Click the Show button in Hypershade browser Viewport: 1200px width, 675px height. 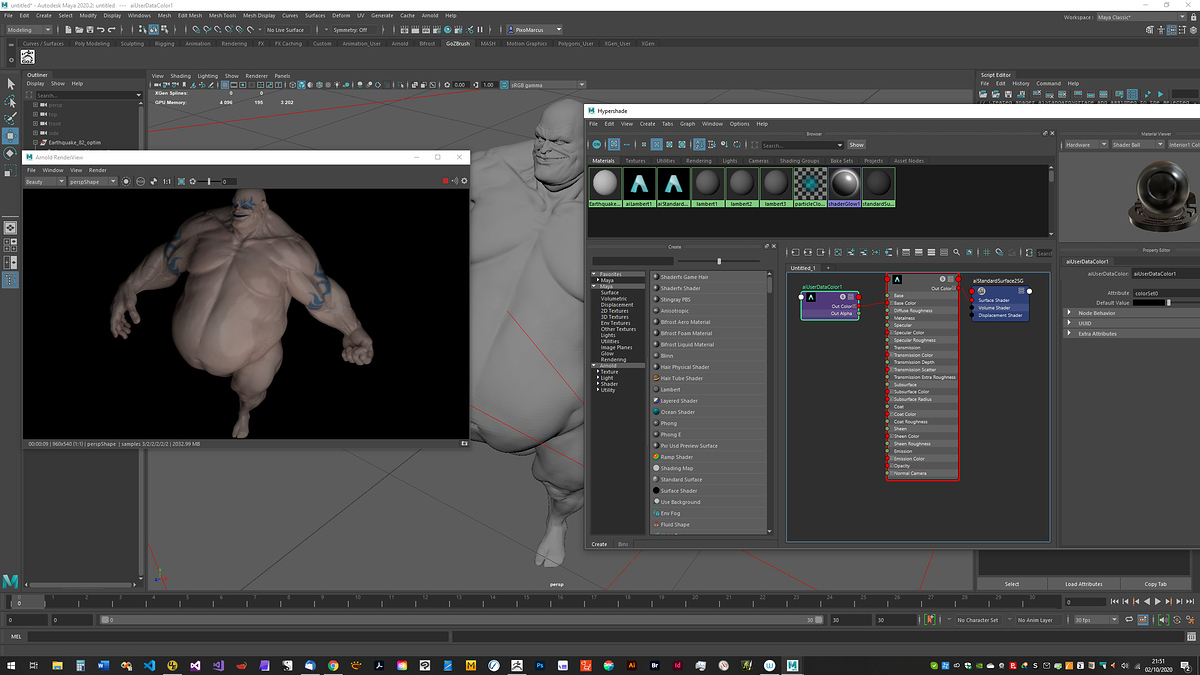(856, 144)
